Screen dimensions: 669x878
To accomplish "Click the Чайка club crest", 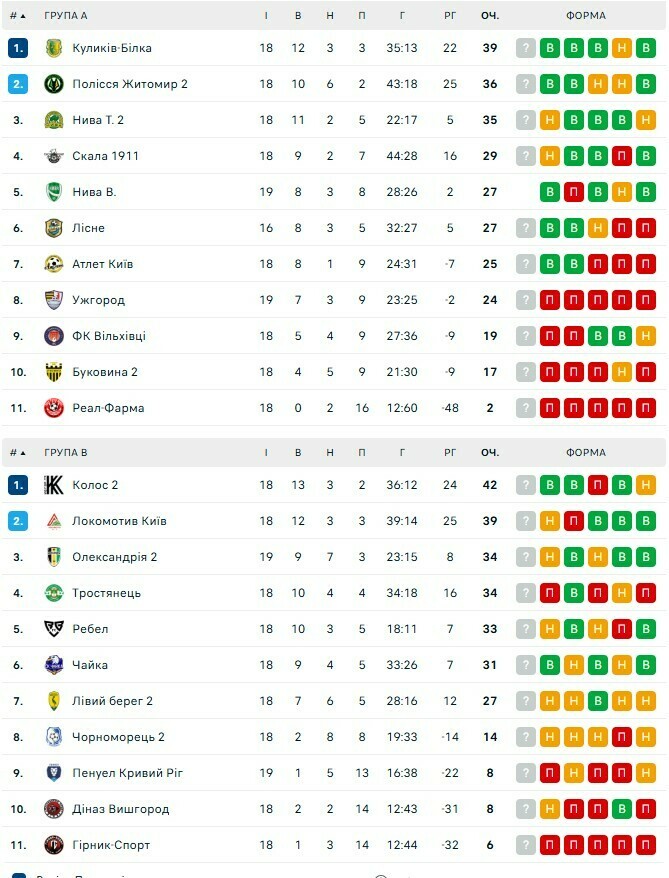I will [x=54, y=665].
